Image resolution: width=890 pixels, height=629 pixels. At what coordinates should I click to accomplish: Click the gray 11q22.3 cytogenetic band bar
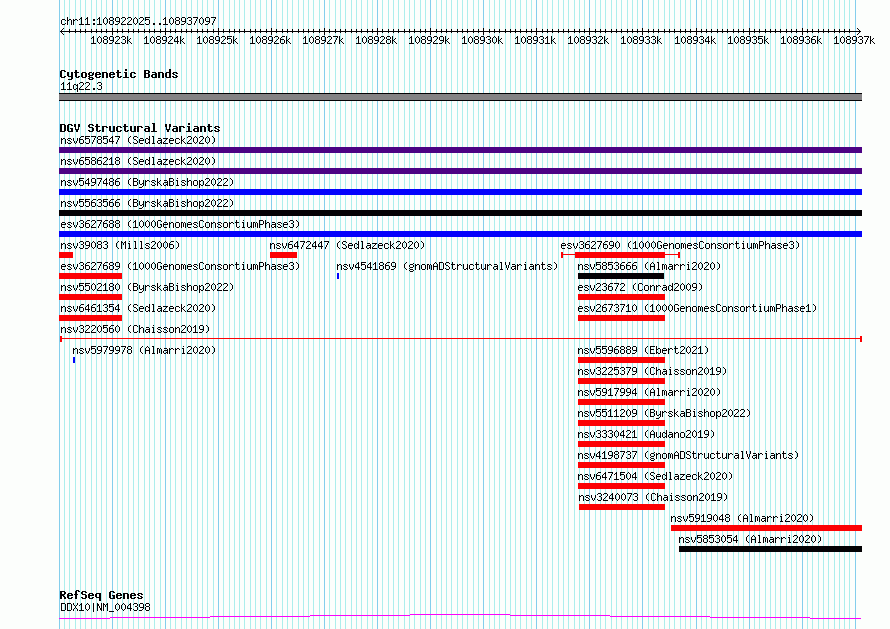[460, 97]
